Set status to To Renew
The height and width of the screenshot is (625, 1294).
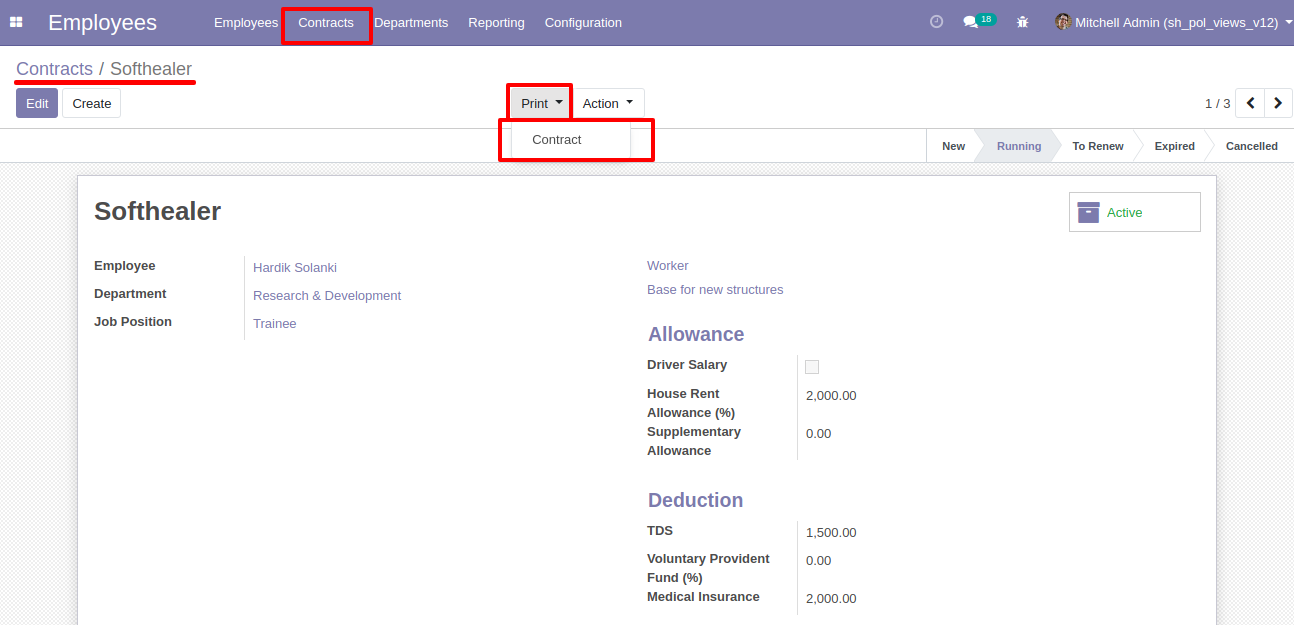(x=1098, y=146)
